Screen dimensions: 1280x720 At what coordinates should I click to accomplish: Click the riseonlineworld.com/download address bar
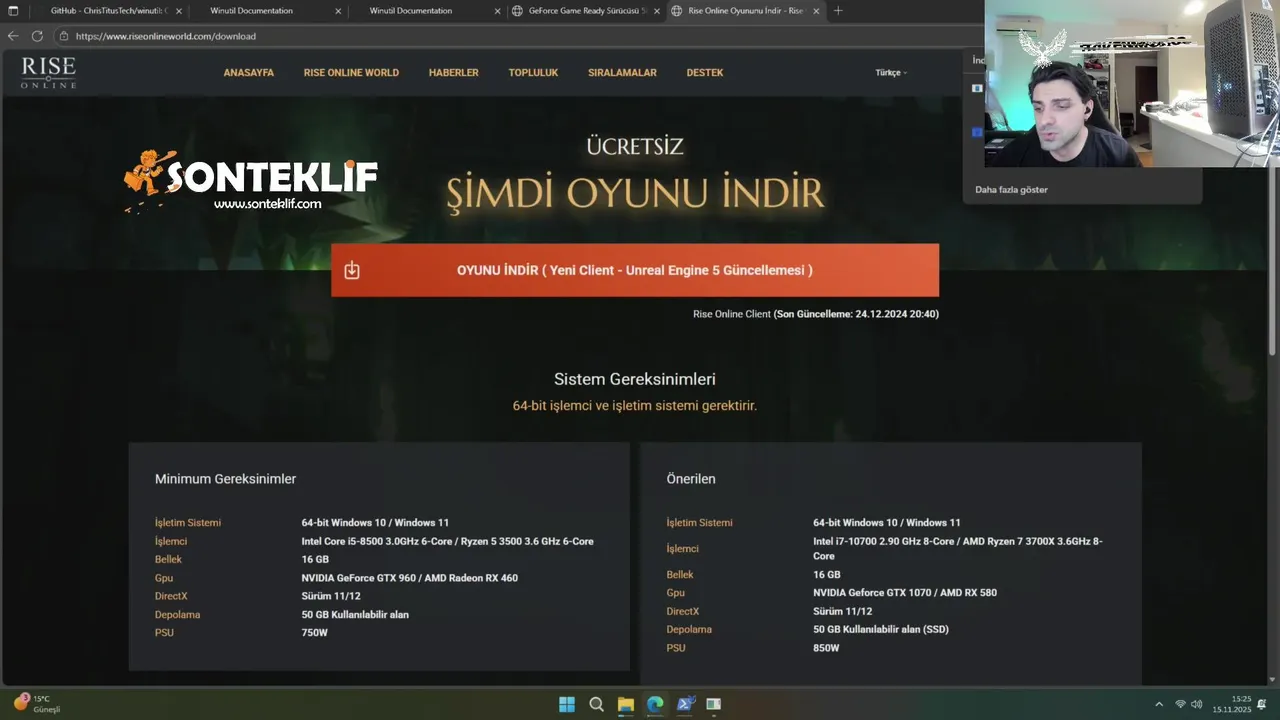[x=165, y=36]
